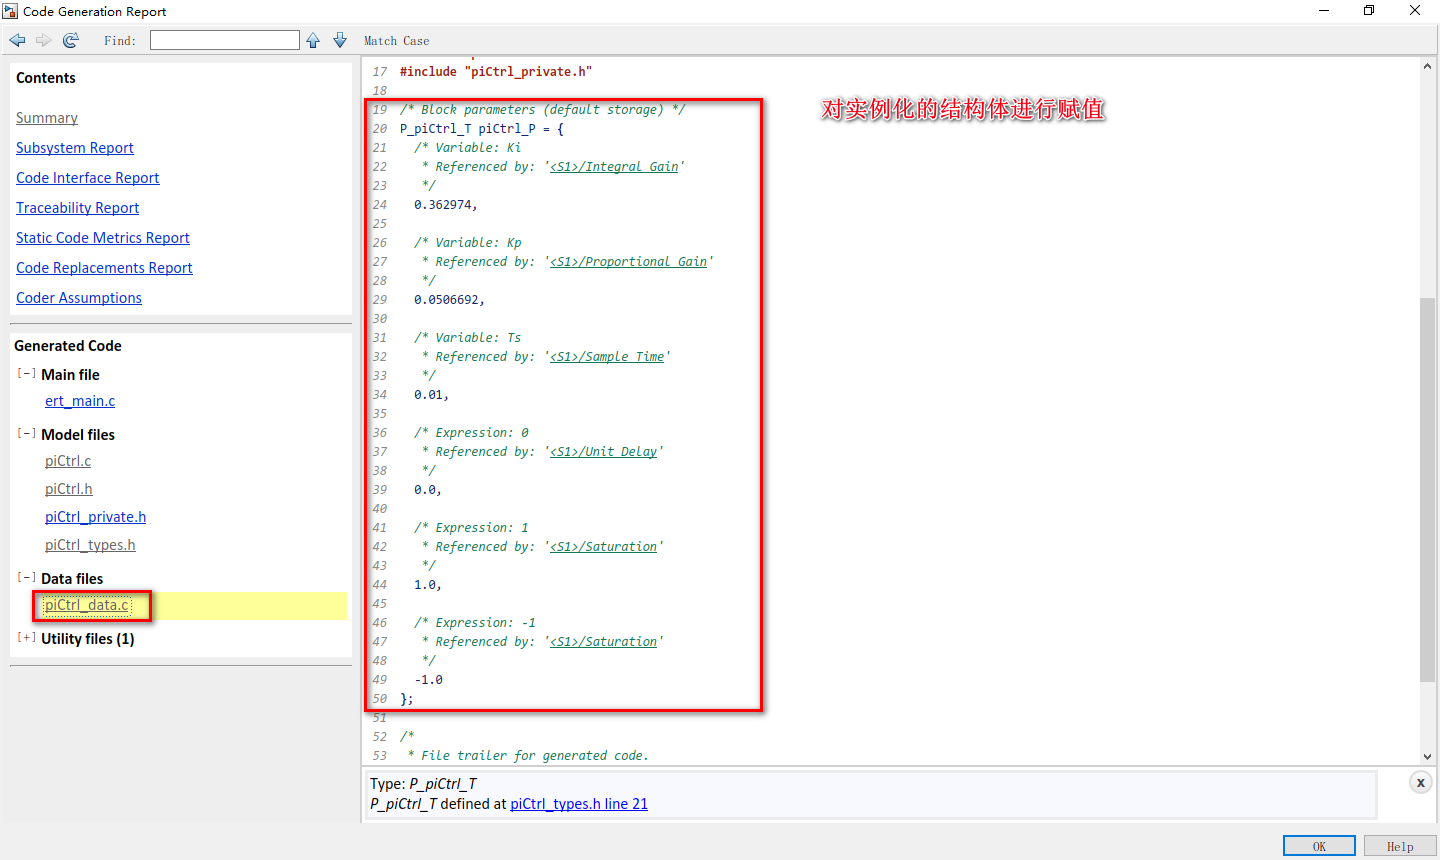
Task: Collapse the Data files section
Action: tap(26, 575)
